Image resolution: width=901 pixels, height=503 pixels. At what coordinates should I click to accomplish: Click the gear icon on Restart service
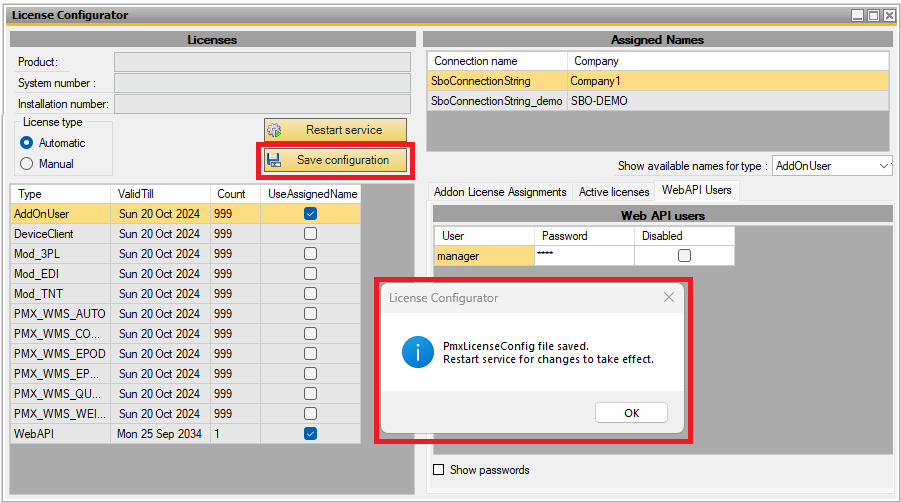[x=274, y=130]
